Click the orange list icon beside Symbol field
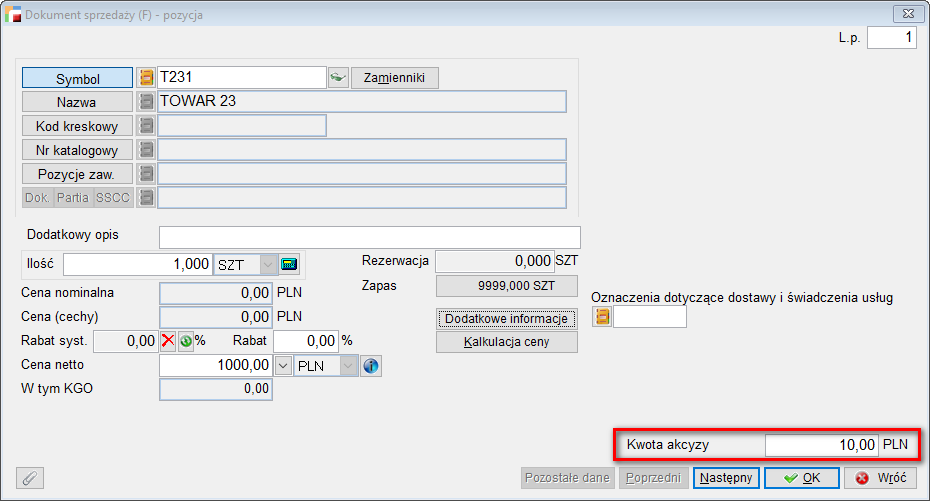 click(146, 77)
